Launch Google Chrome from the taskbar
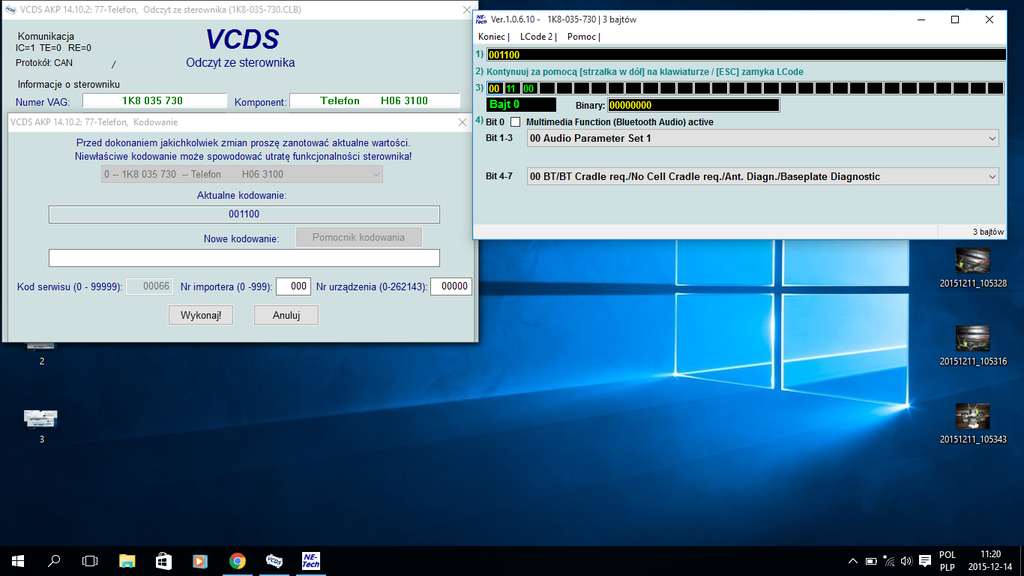The width and height of the screenshot is (1024, 576). (237, 561)
